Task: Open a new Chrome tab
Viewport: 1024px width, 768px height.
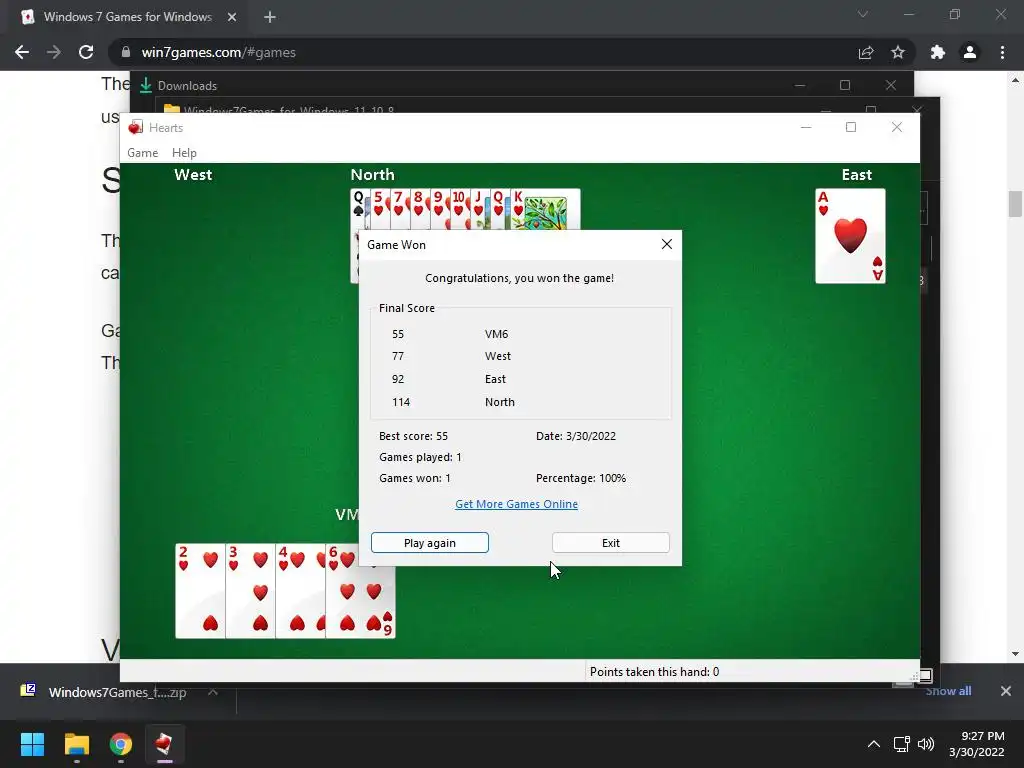Action: tap(270, 17)
